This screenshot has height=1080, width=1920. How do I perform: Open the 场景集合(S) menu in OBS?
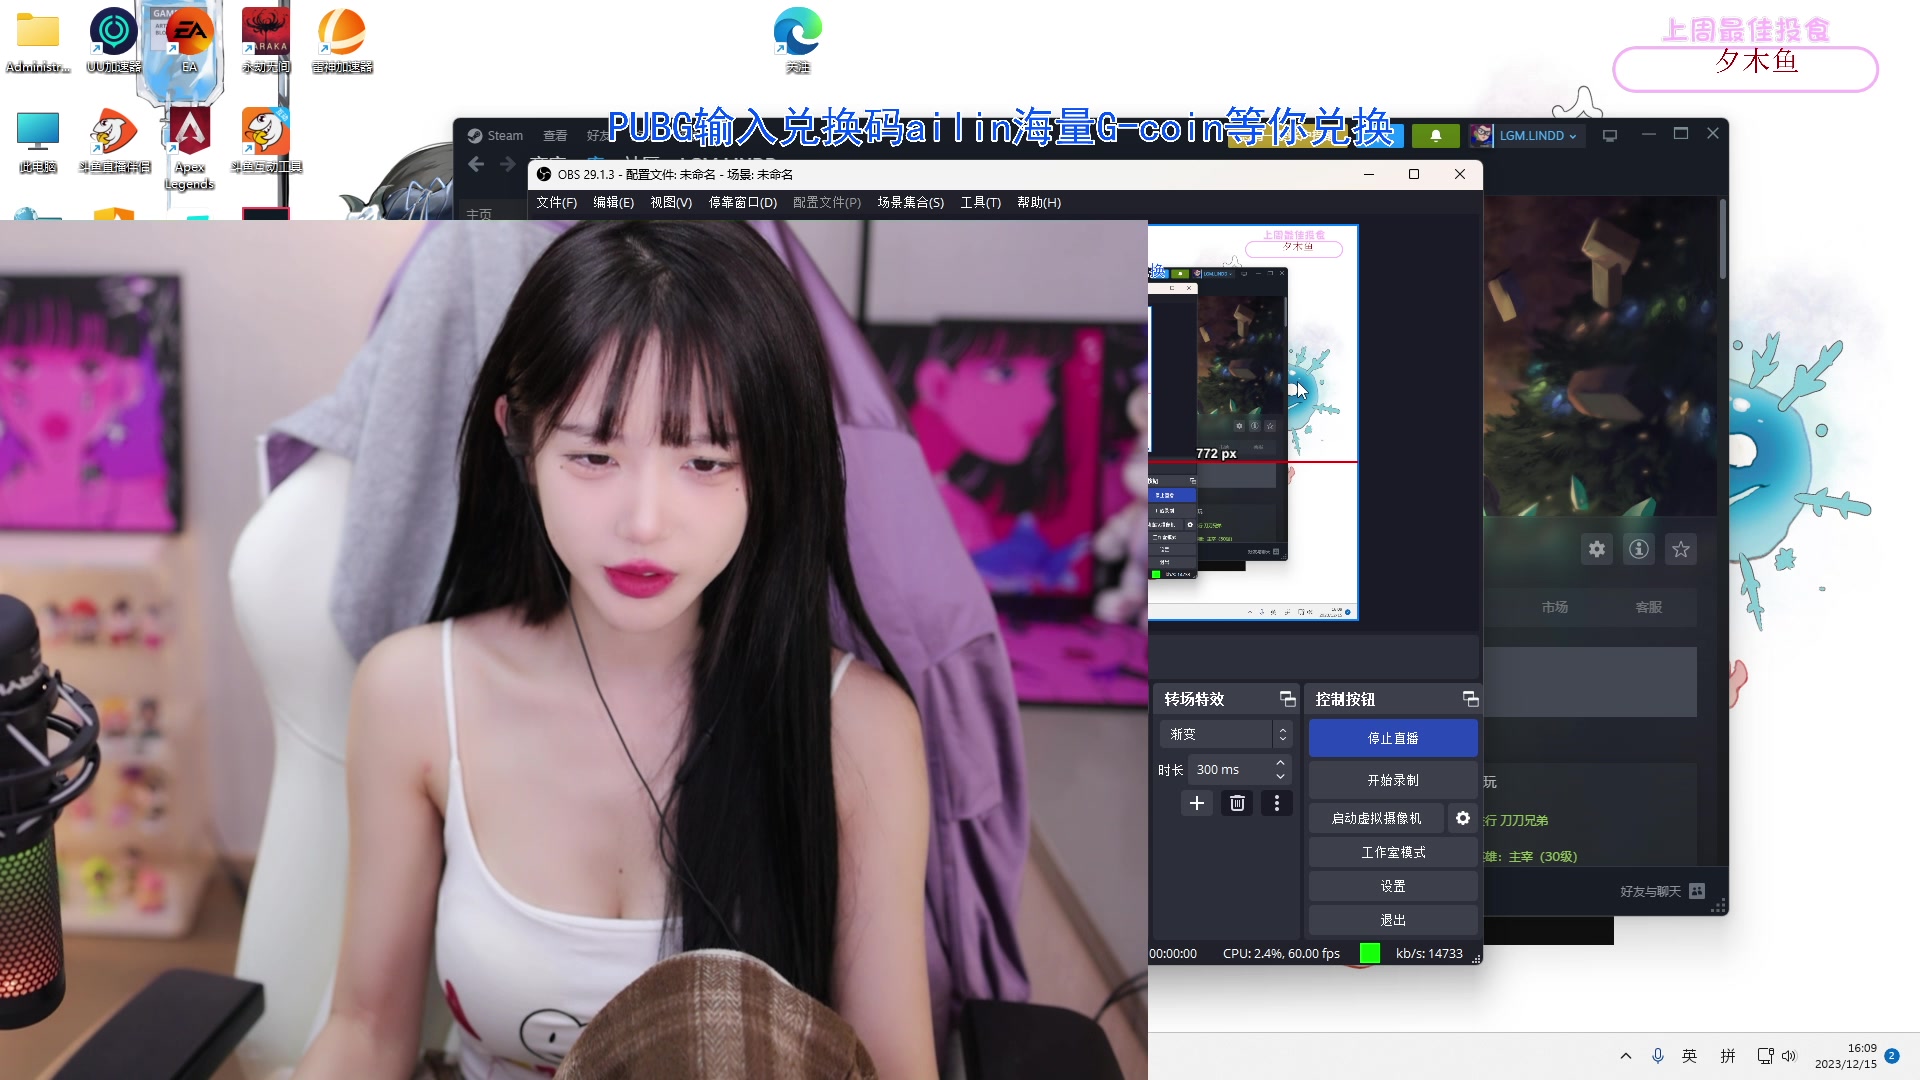coord(911,202)
